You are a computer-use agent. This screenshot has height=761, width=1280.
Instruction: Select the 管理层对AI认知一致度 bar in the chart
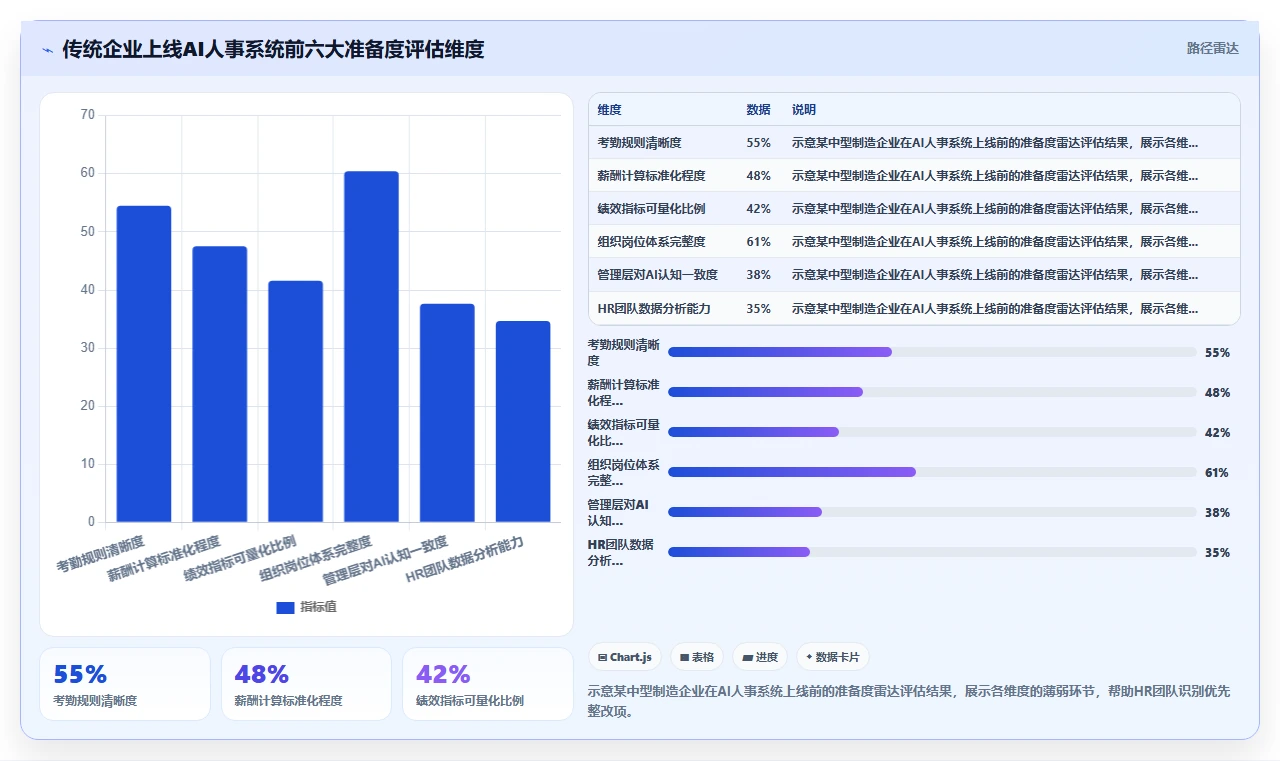click(447, 413)
